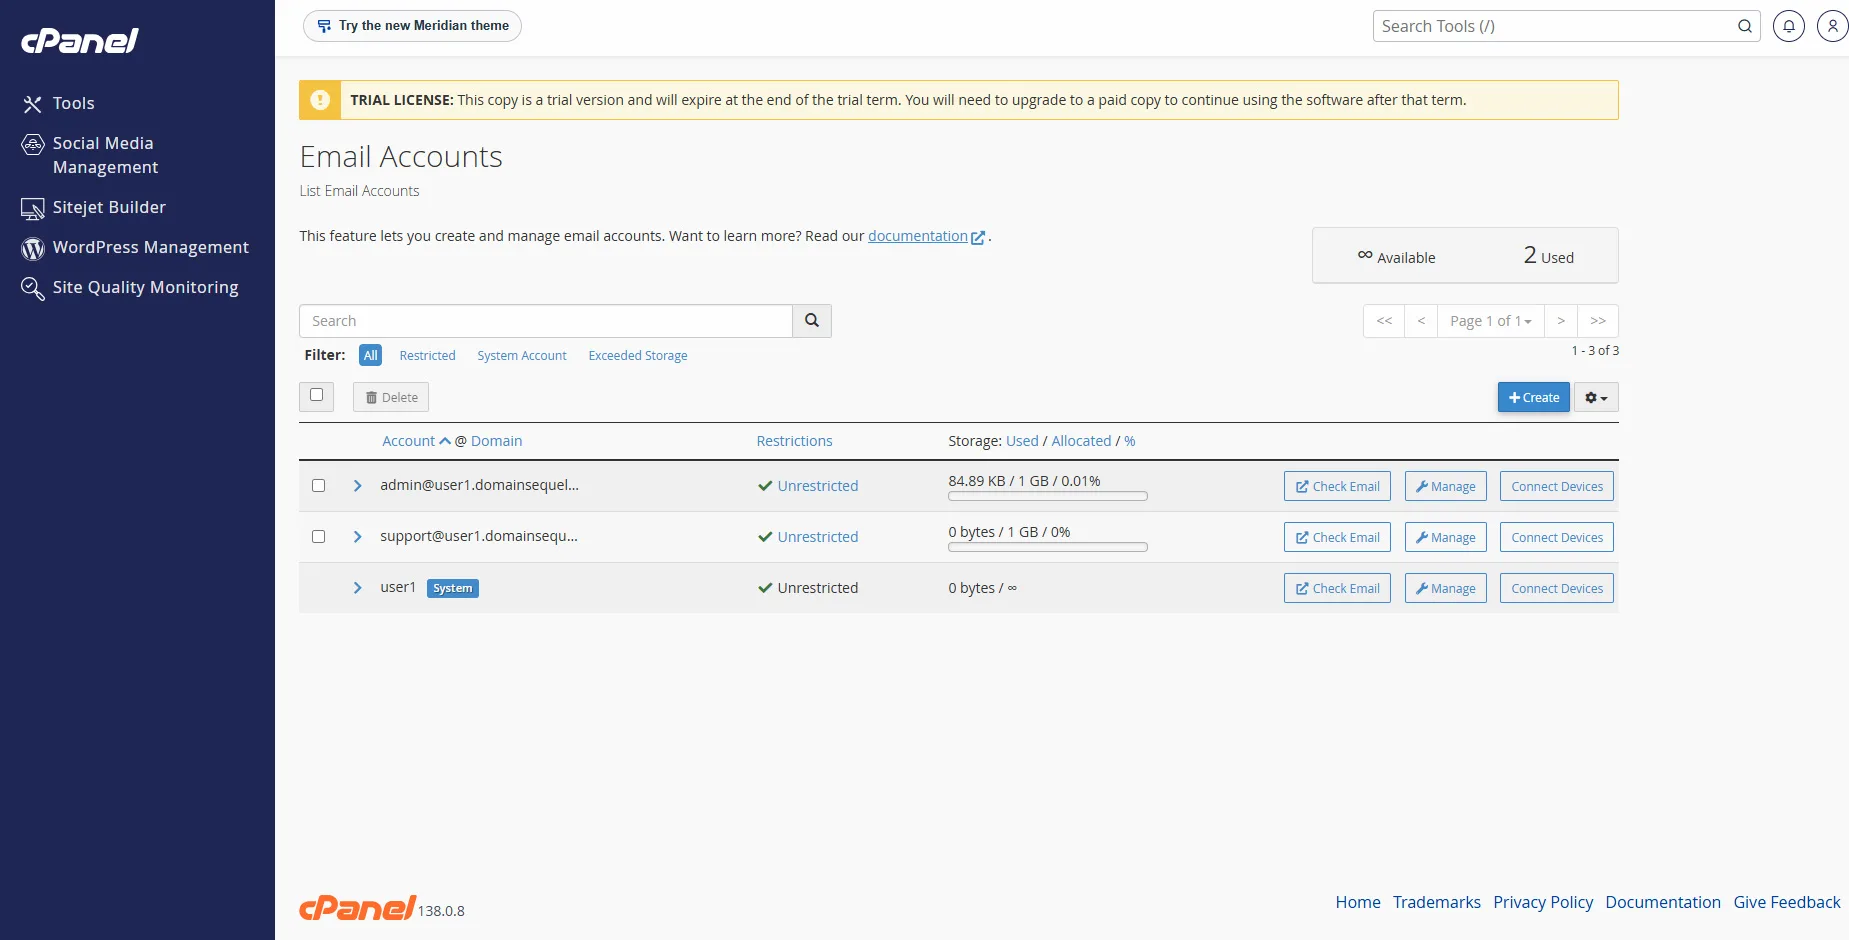Viewport: 1849px width, 940px height.
Task: Expand the user1 system account row
Action: tap(357, 587)
